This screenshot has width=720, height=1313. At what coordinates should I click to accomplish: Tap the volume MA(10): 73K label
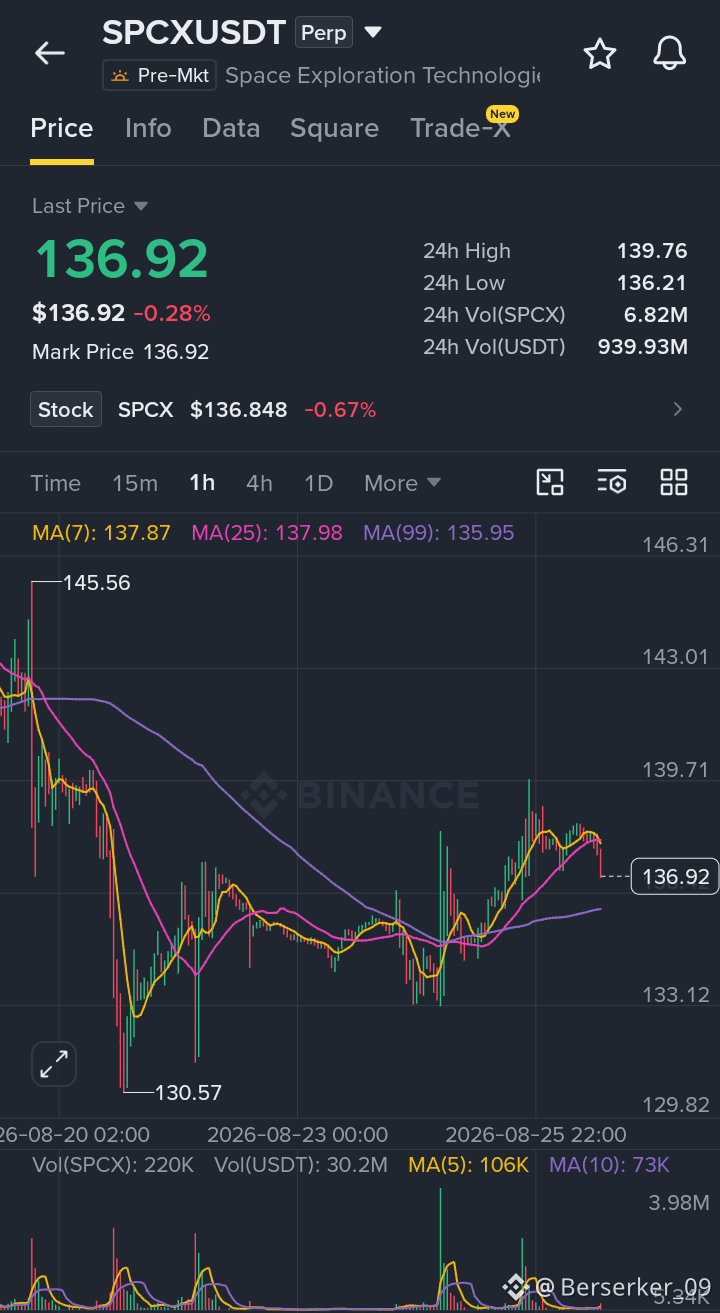tap(609, 1165)
